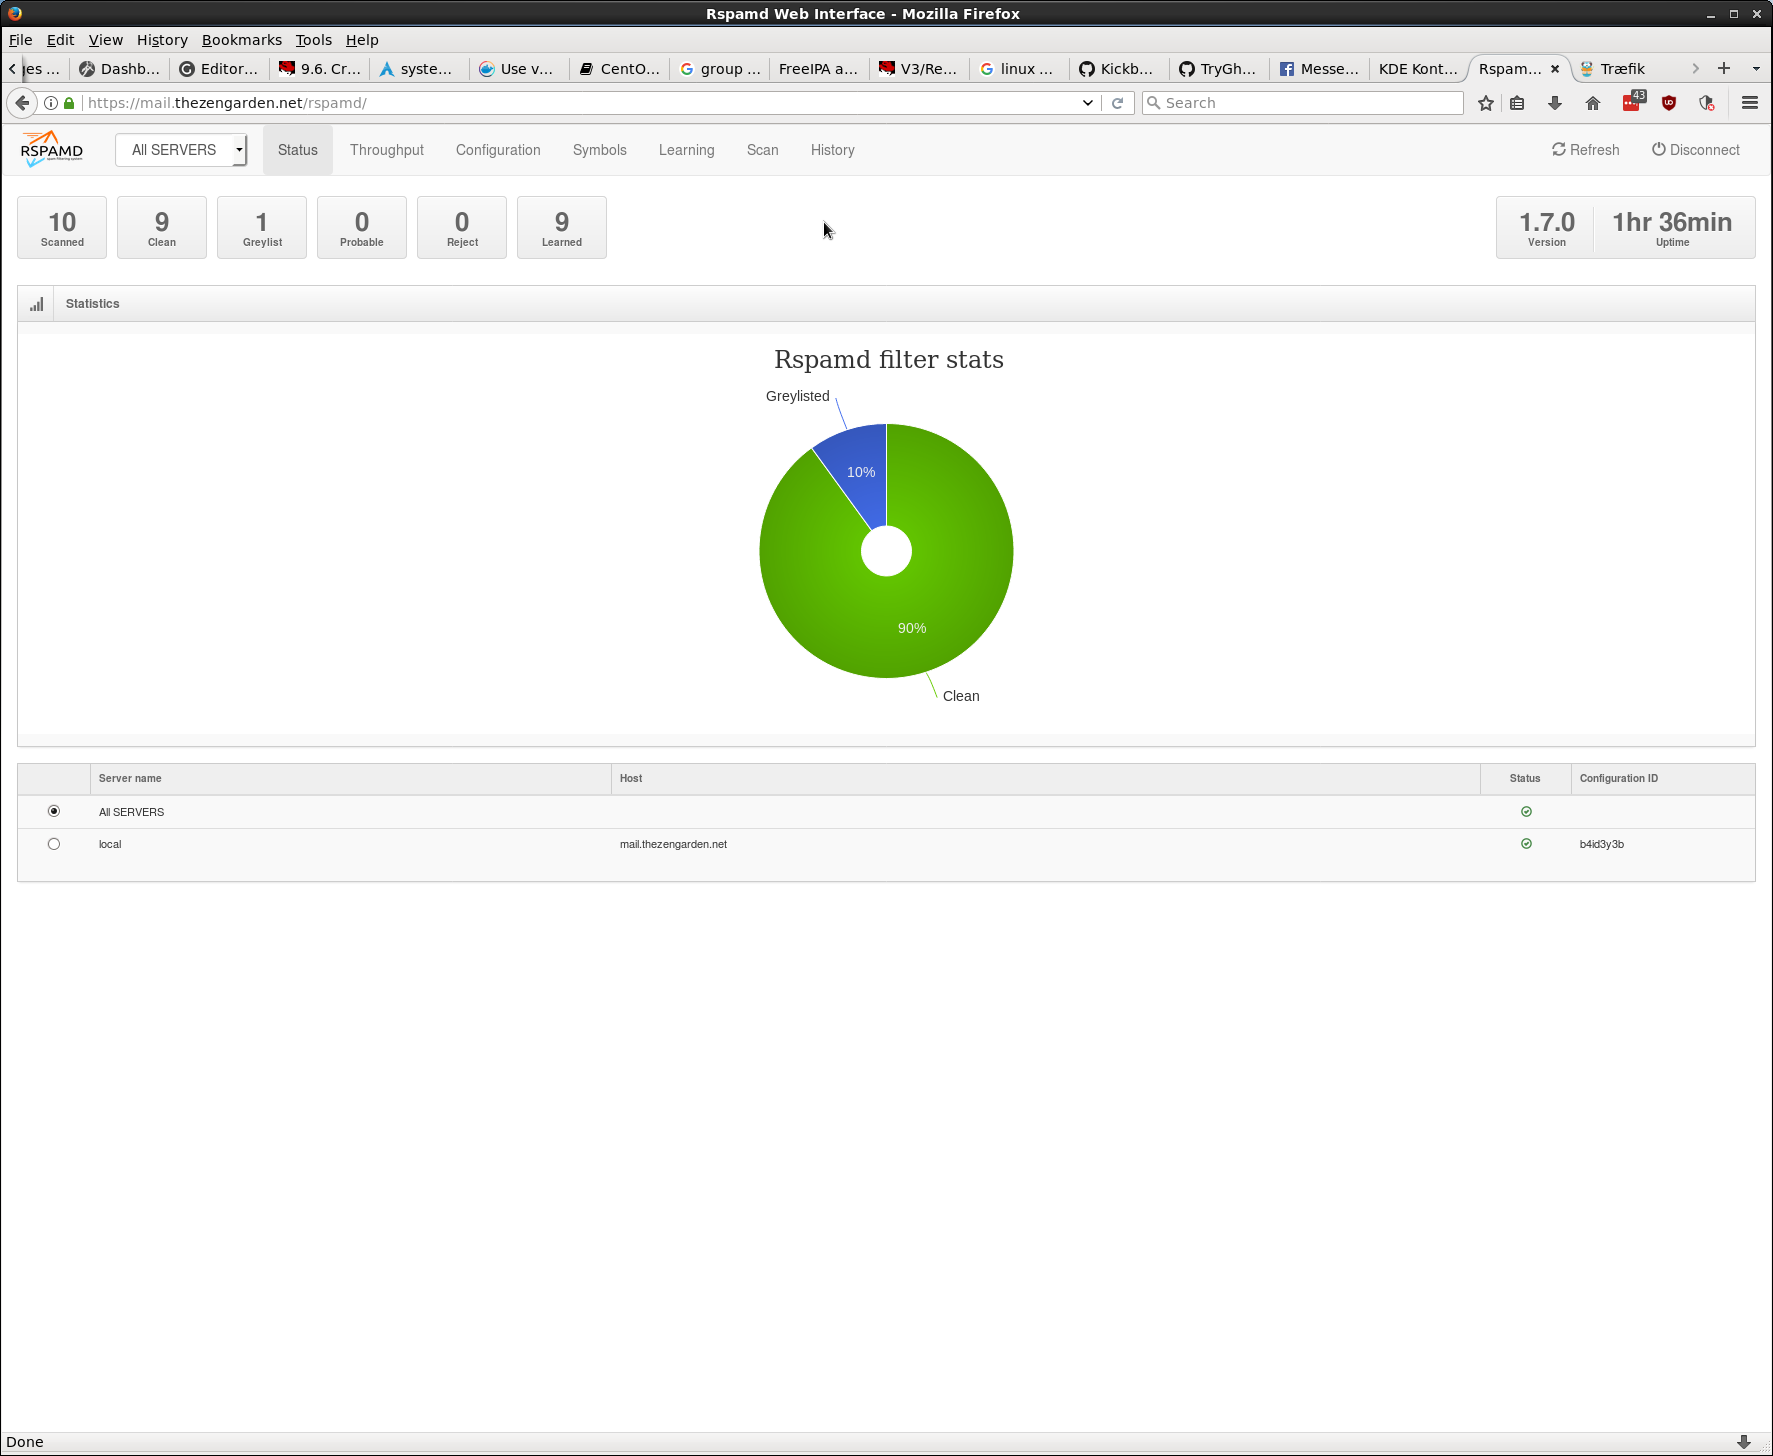Open the Help menu
This screenshot has width=1773, height=1456.
[362, 40]
